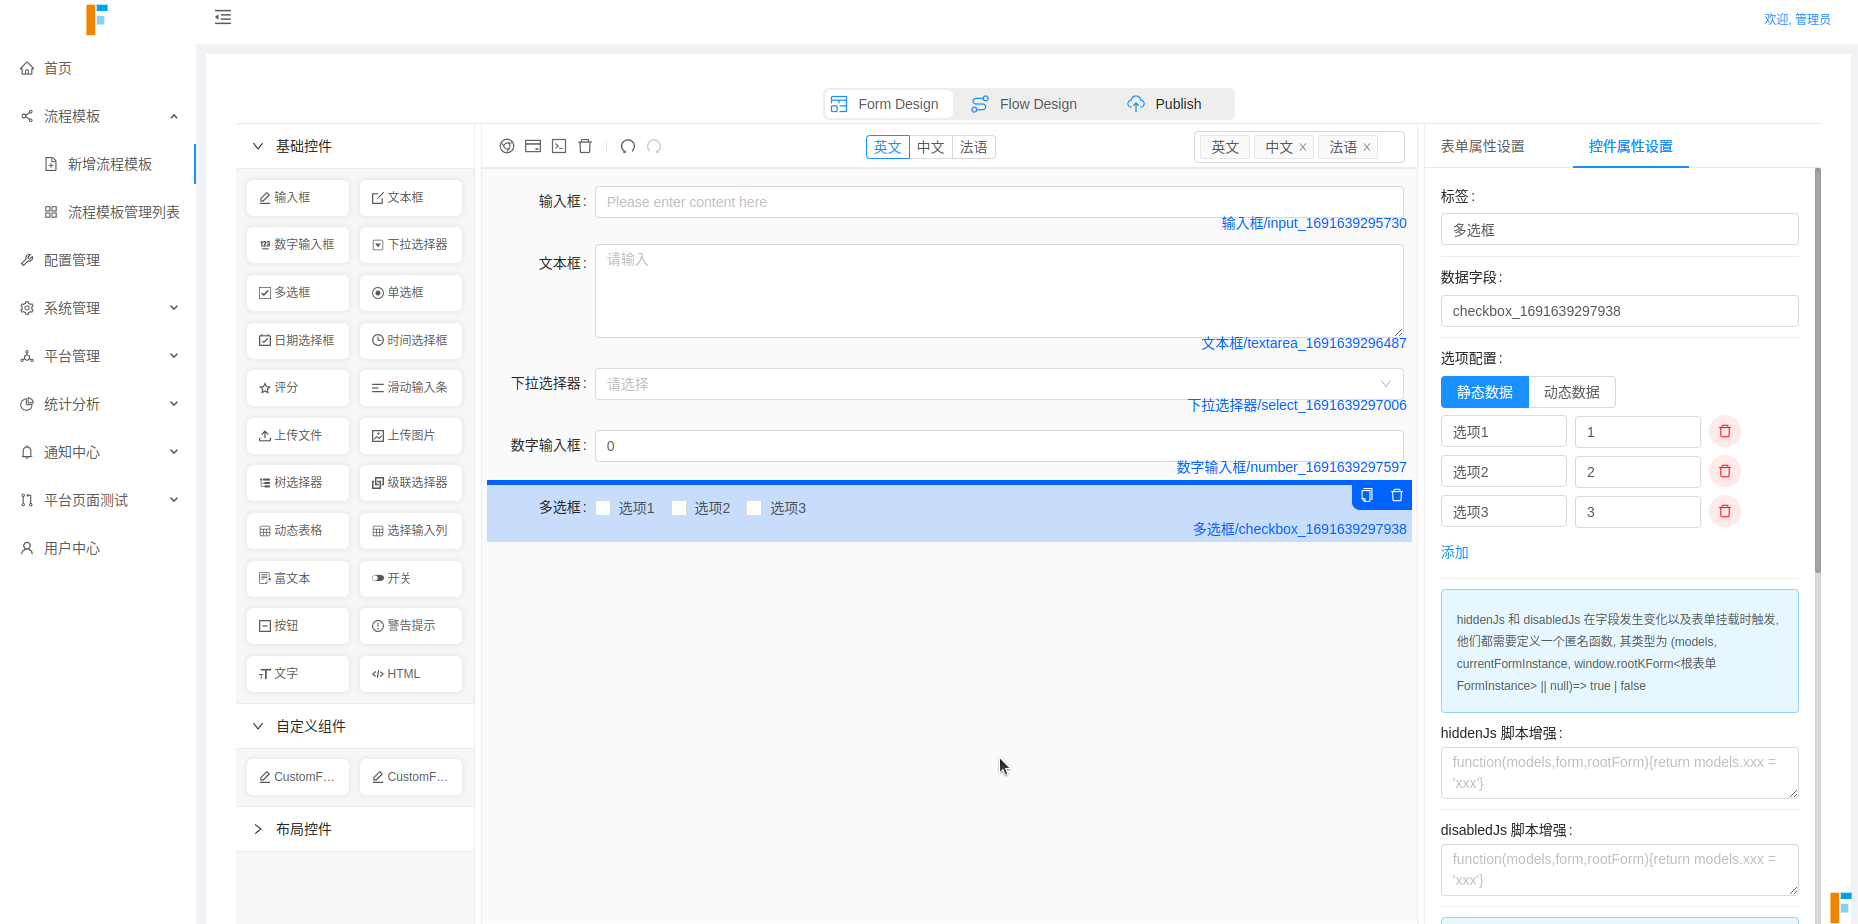Click hiddenJs 脚本增强 textarea
1858x924 pixels.
[x=1619, y=773]
